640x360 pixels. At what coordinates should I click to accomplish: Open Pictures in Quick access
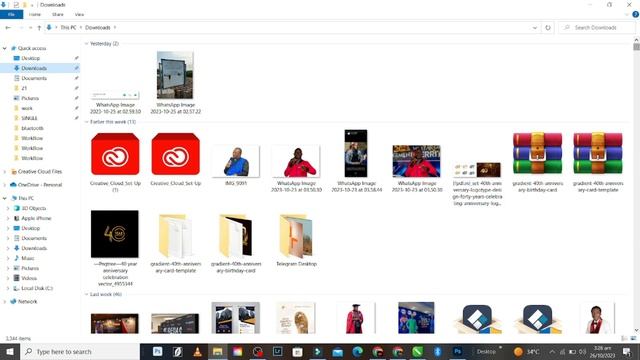tap(30, 98)
